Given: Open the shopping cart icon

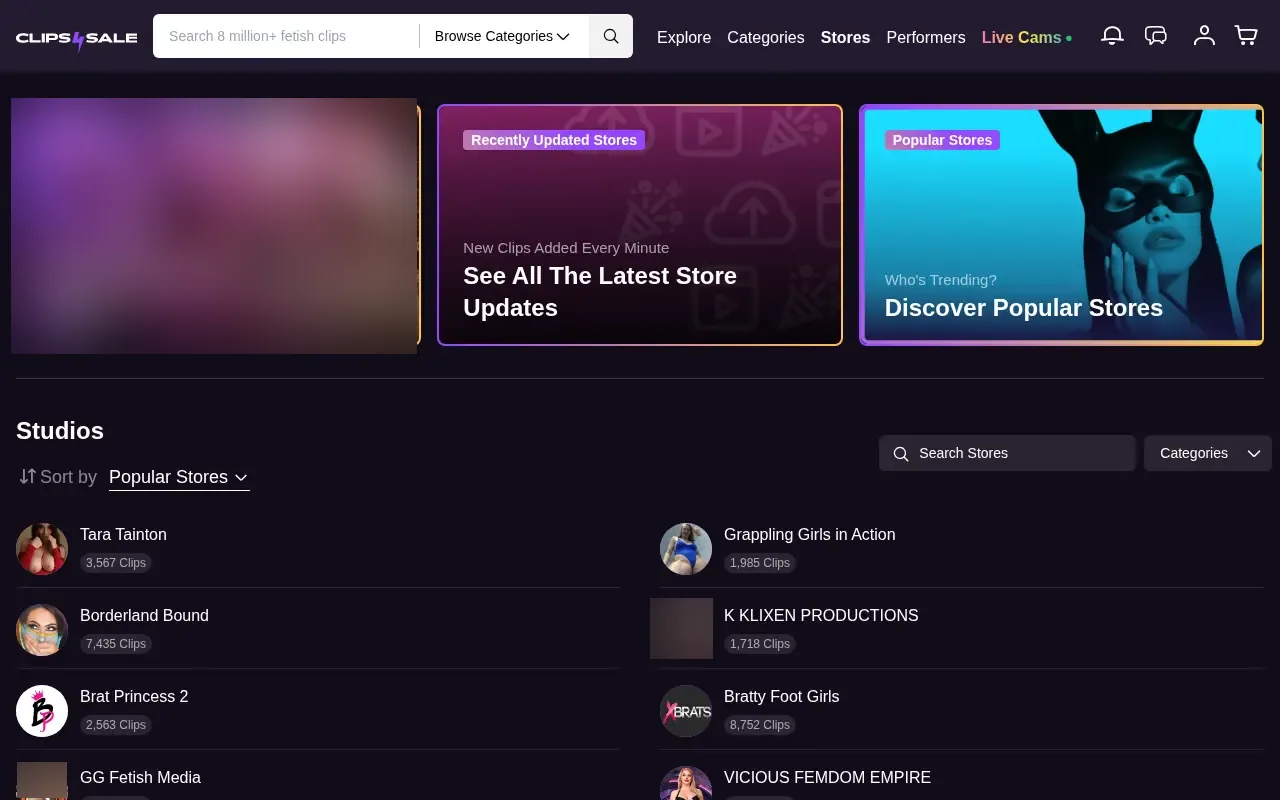Looking at the screenshot, I should click(x=1246, y=36).
